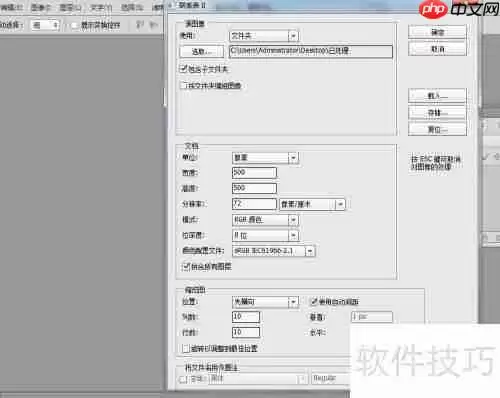The width and height of the screenshot is (500, 398).
Task: Click the Width field showing 500
Action: 254,173
